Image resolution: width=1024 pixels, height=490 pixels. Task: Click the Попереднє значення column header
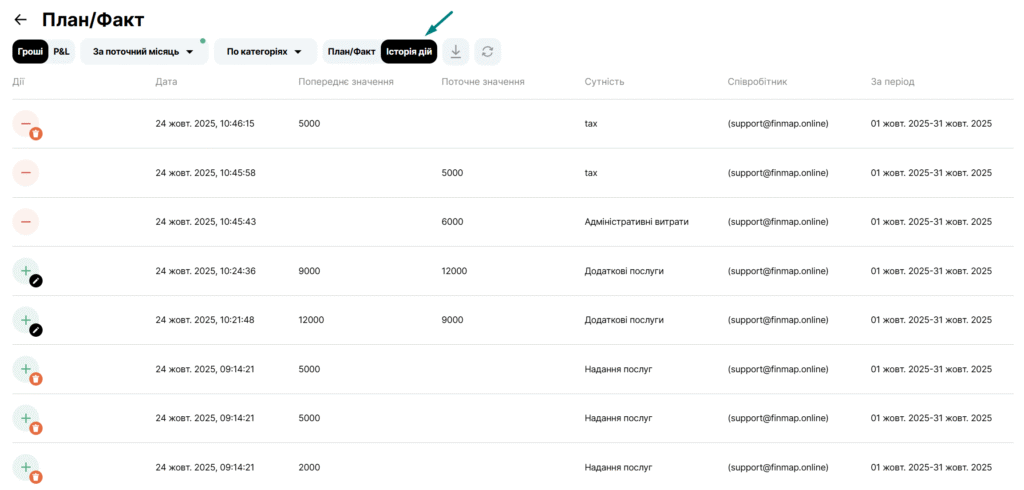coord(345,81)
